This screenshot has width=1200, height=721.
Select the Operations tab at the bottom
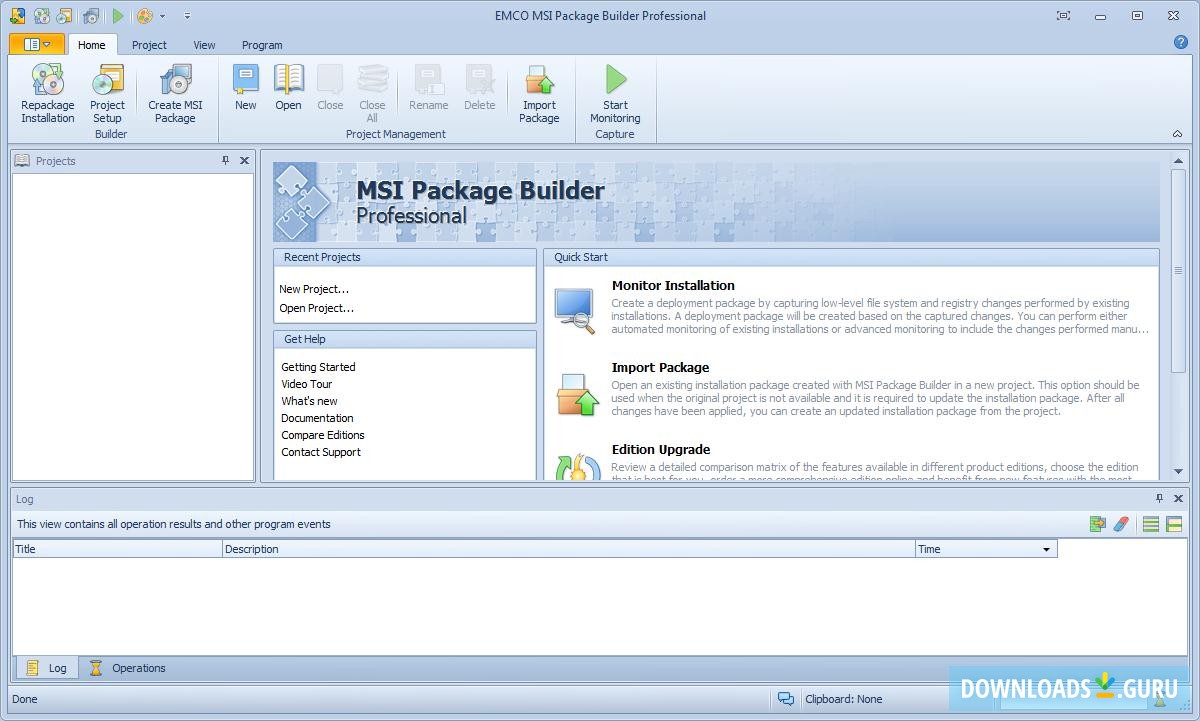(x=127, y=668)
